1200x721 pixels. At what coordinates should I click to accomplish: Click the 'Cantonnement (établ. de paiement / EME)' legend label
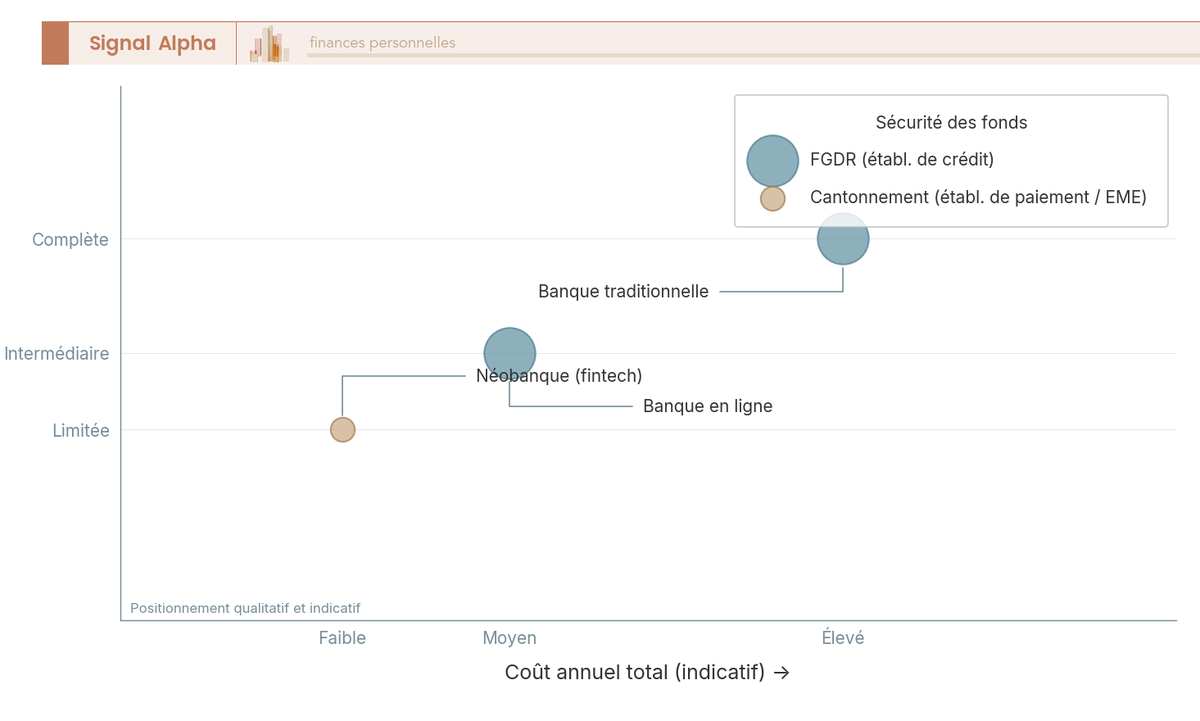[978, 198]
